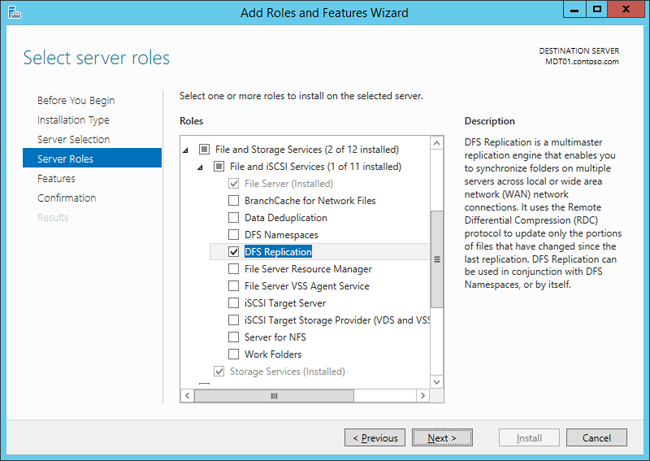Screen dimensions: 650x461
Task: Click the horizontal scrollbar right arrow
Action: 423,396
